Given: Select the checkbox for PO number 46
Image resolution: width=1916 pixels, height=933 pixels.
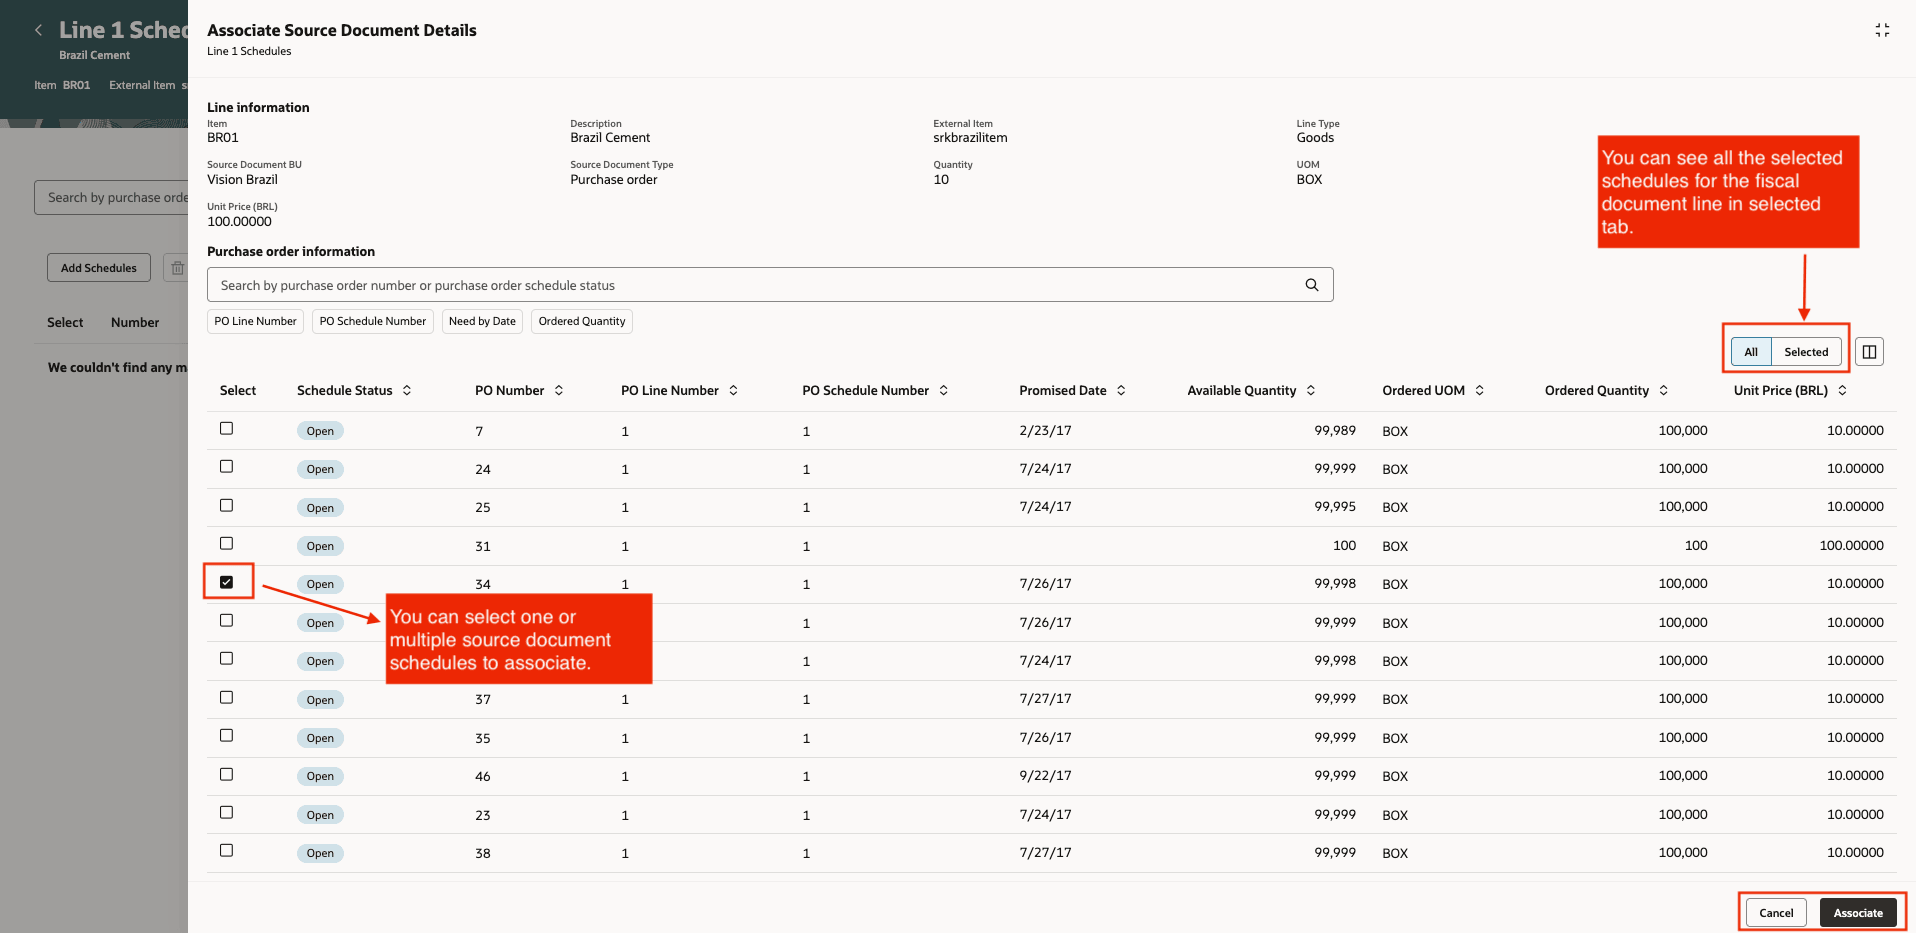Looking at the screenshot, I should pyautogui.click(x=226, y=774).
